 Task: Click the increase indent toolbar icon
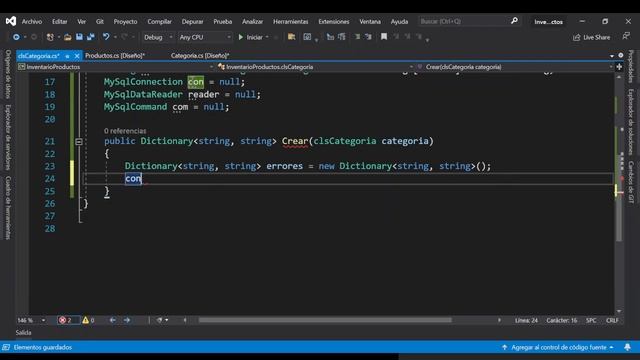[342, 37]
